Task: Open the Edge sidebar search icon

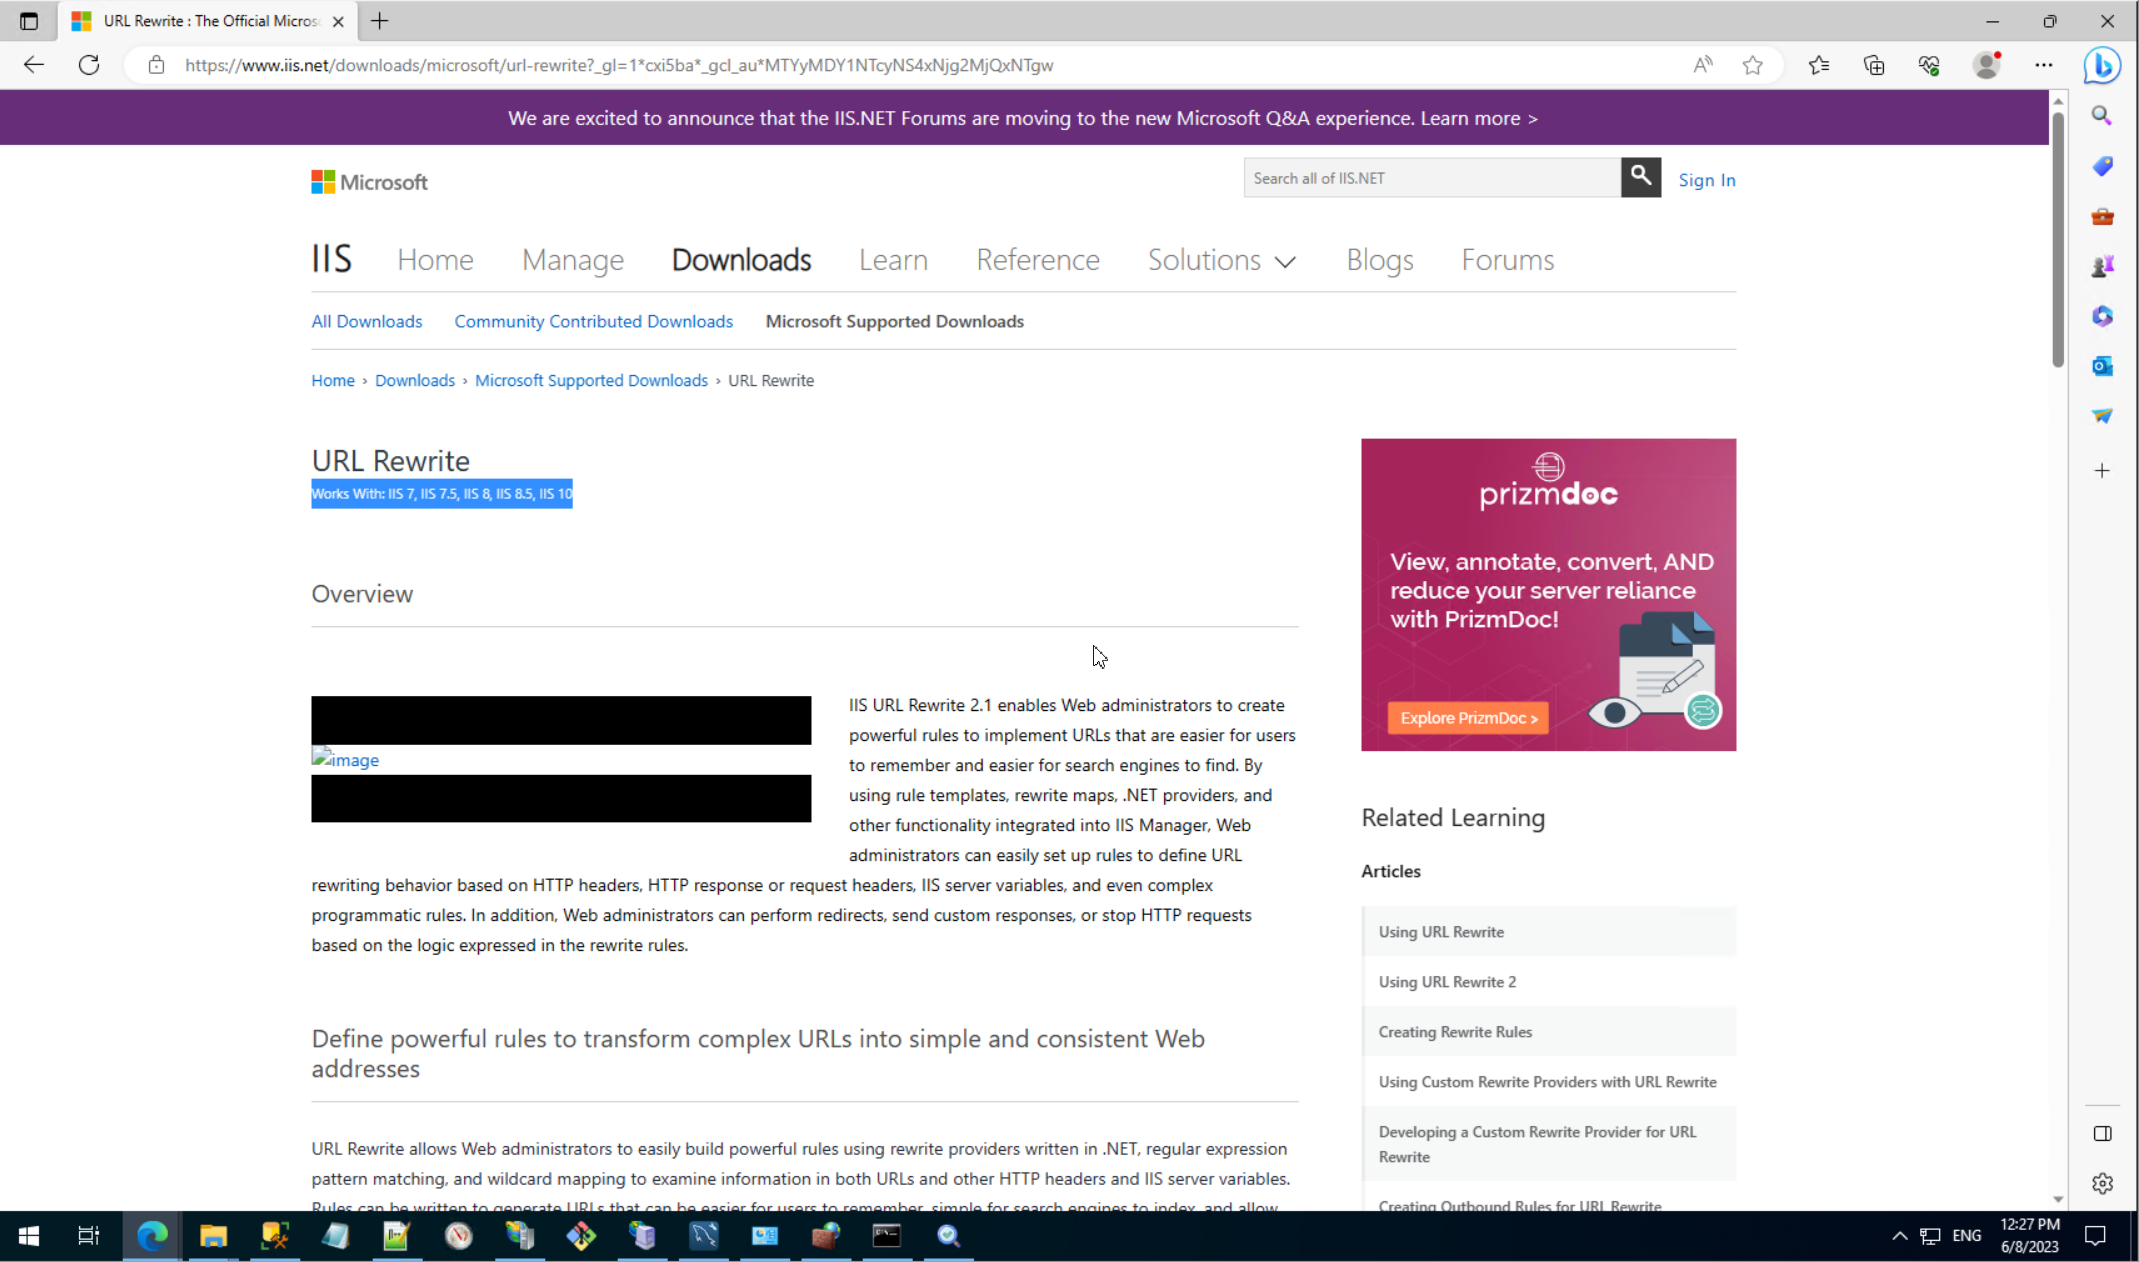Action: 2102,116
